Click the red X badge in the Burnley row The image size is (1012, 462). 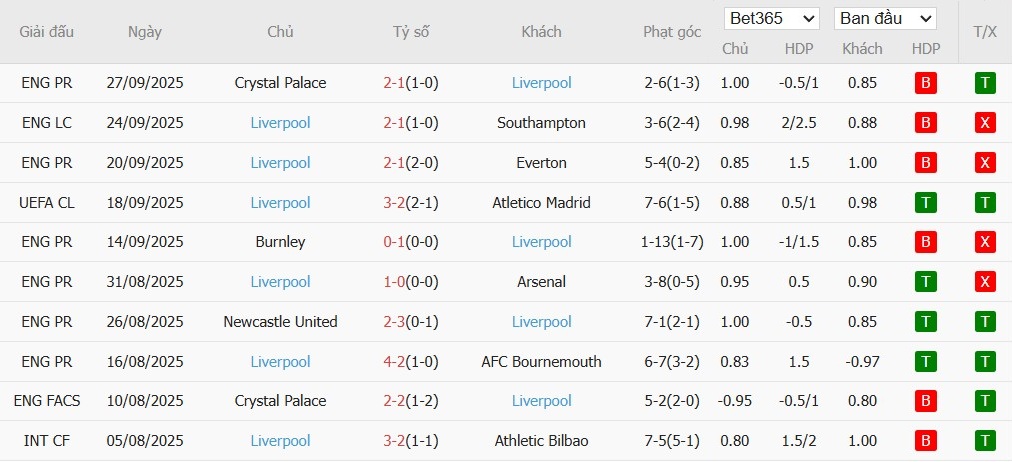click(x=985, y=242)
